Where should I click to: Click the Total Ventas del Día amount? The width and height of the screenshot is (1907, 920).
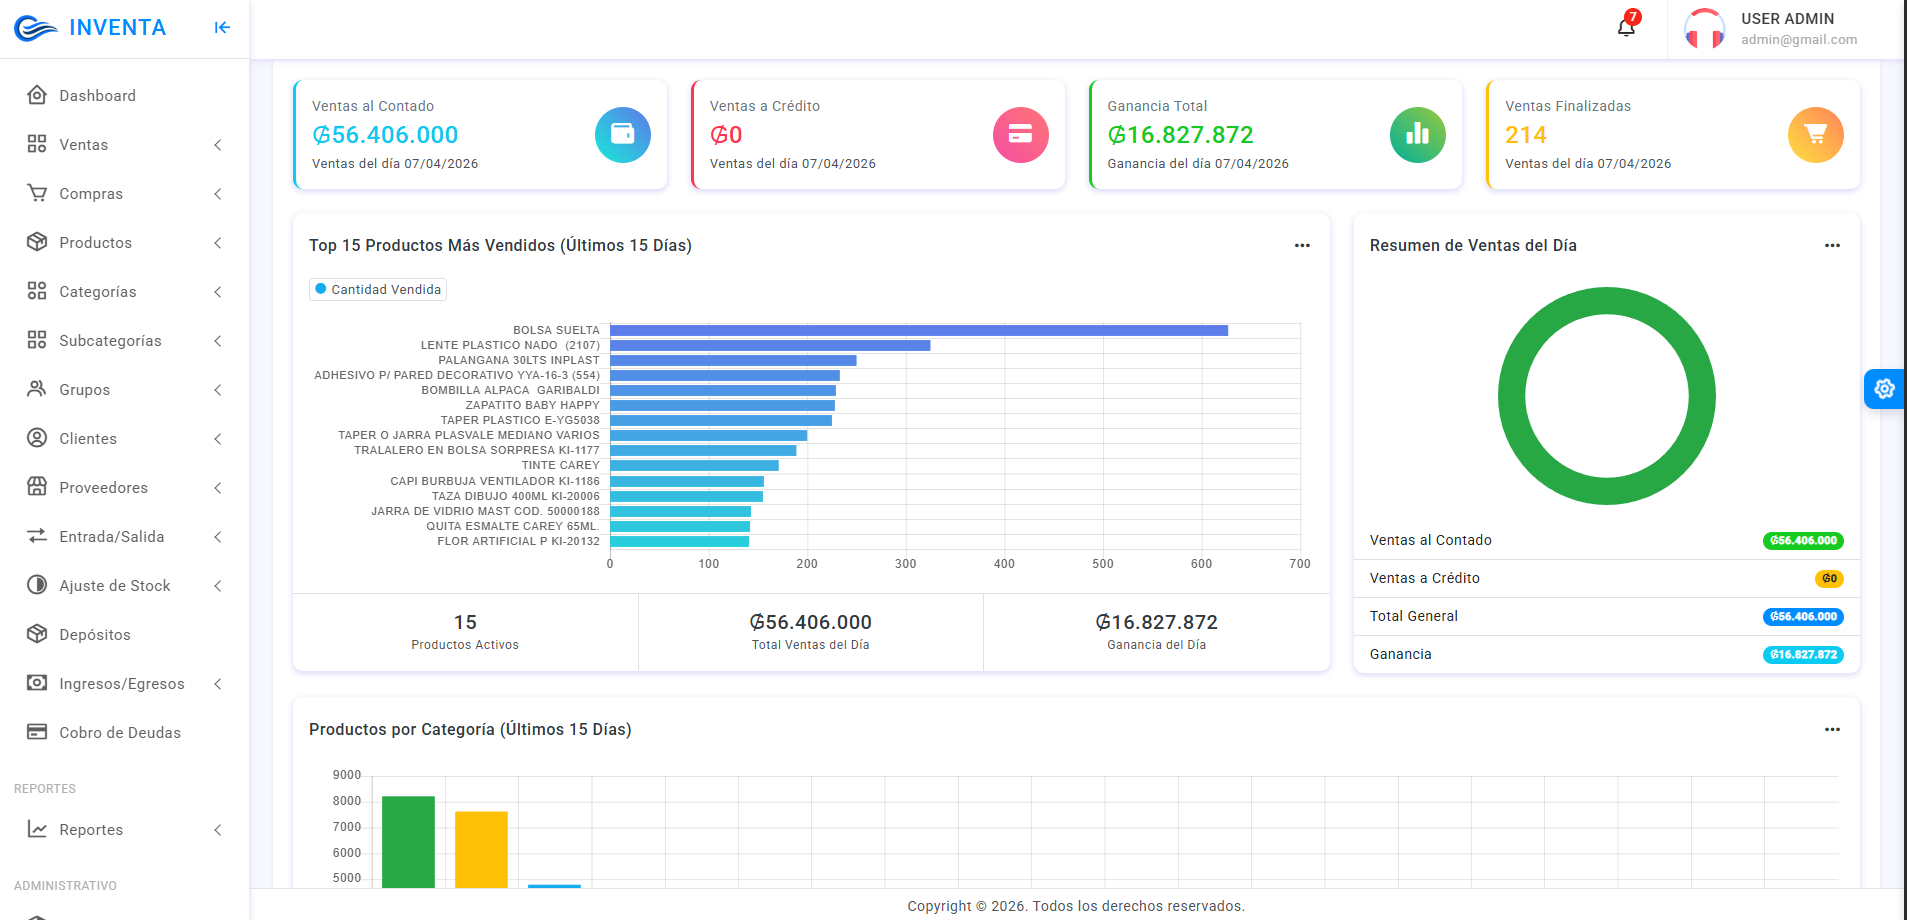[x=811, y=622]
